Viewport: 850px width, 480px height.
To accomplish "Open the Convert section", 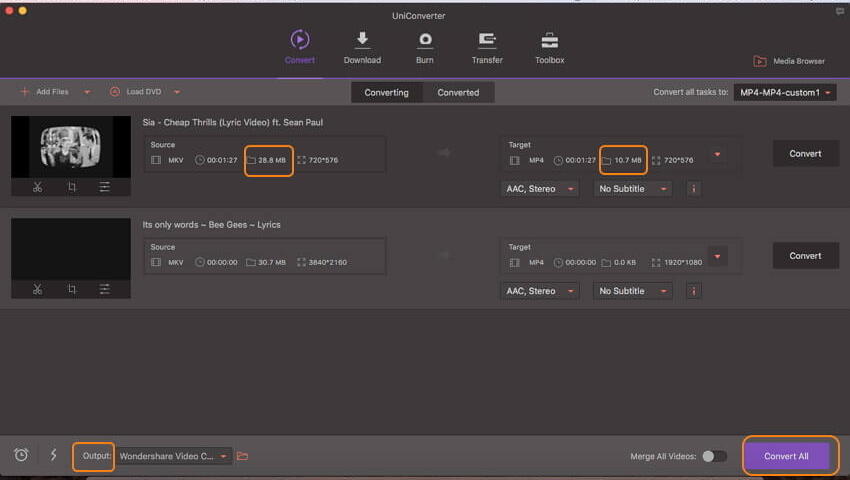I will click(300, 48).
